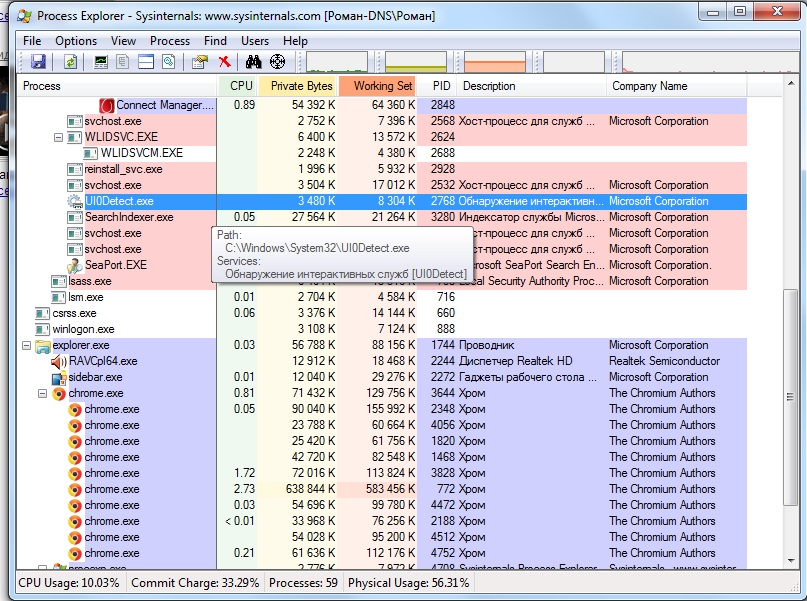This screenshot has height=601, width=807.
Task: Click the CPU usage history mini graph
Action: point(337,62)
